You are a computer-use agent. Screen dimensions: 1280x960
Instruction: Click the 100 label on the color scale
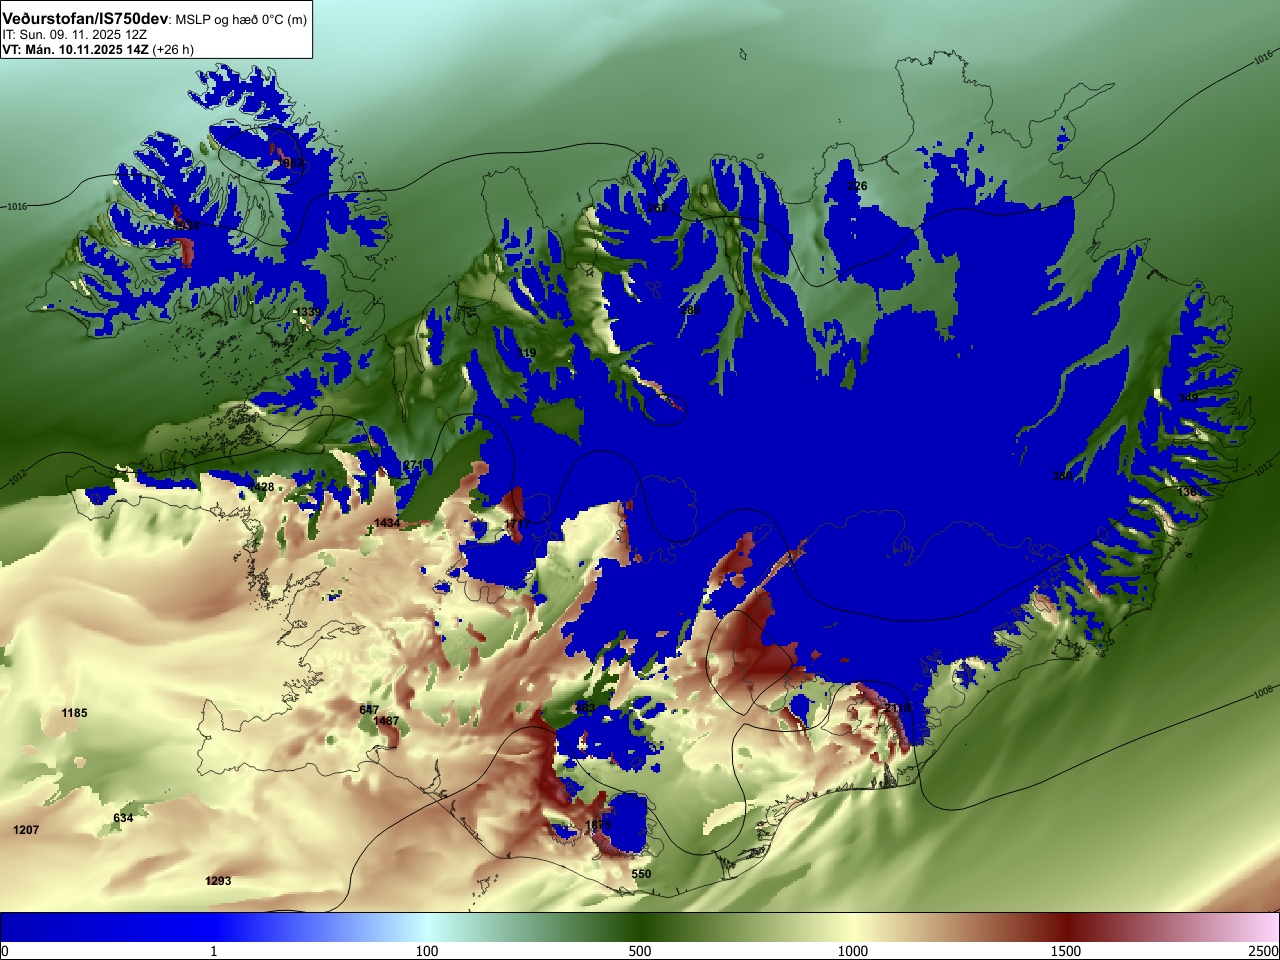coord(427,951)
